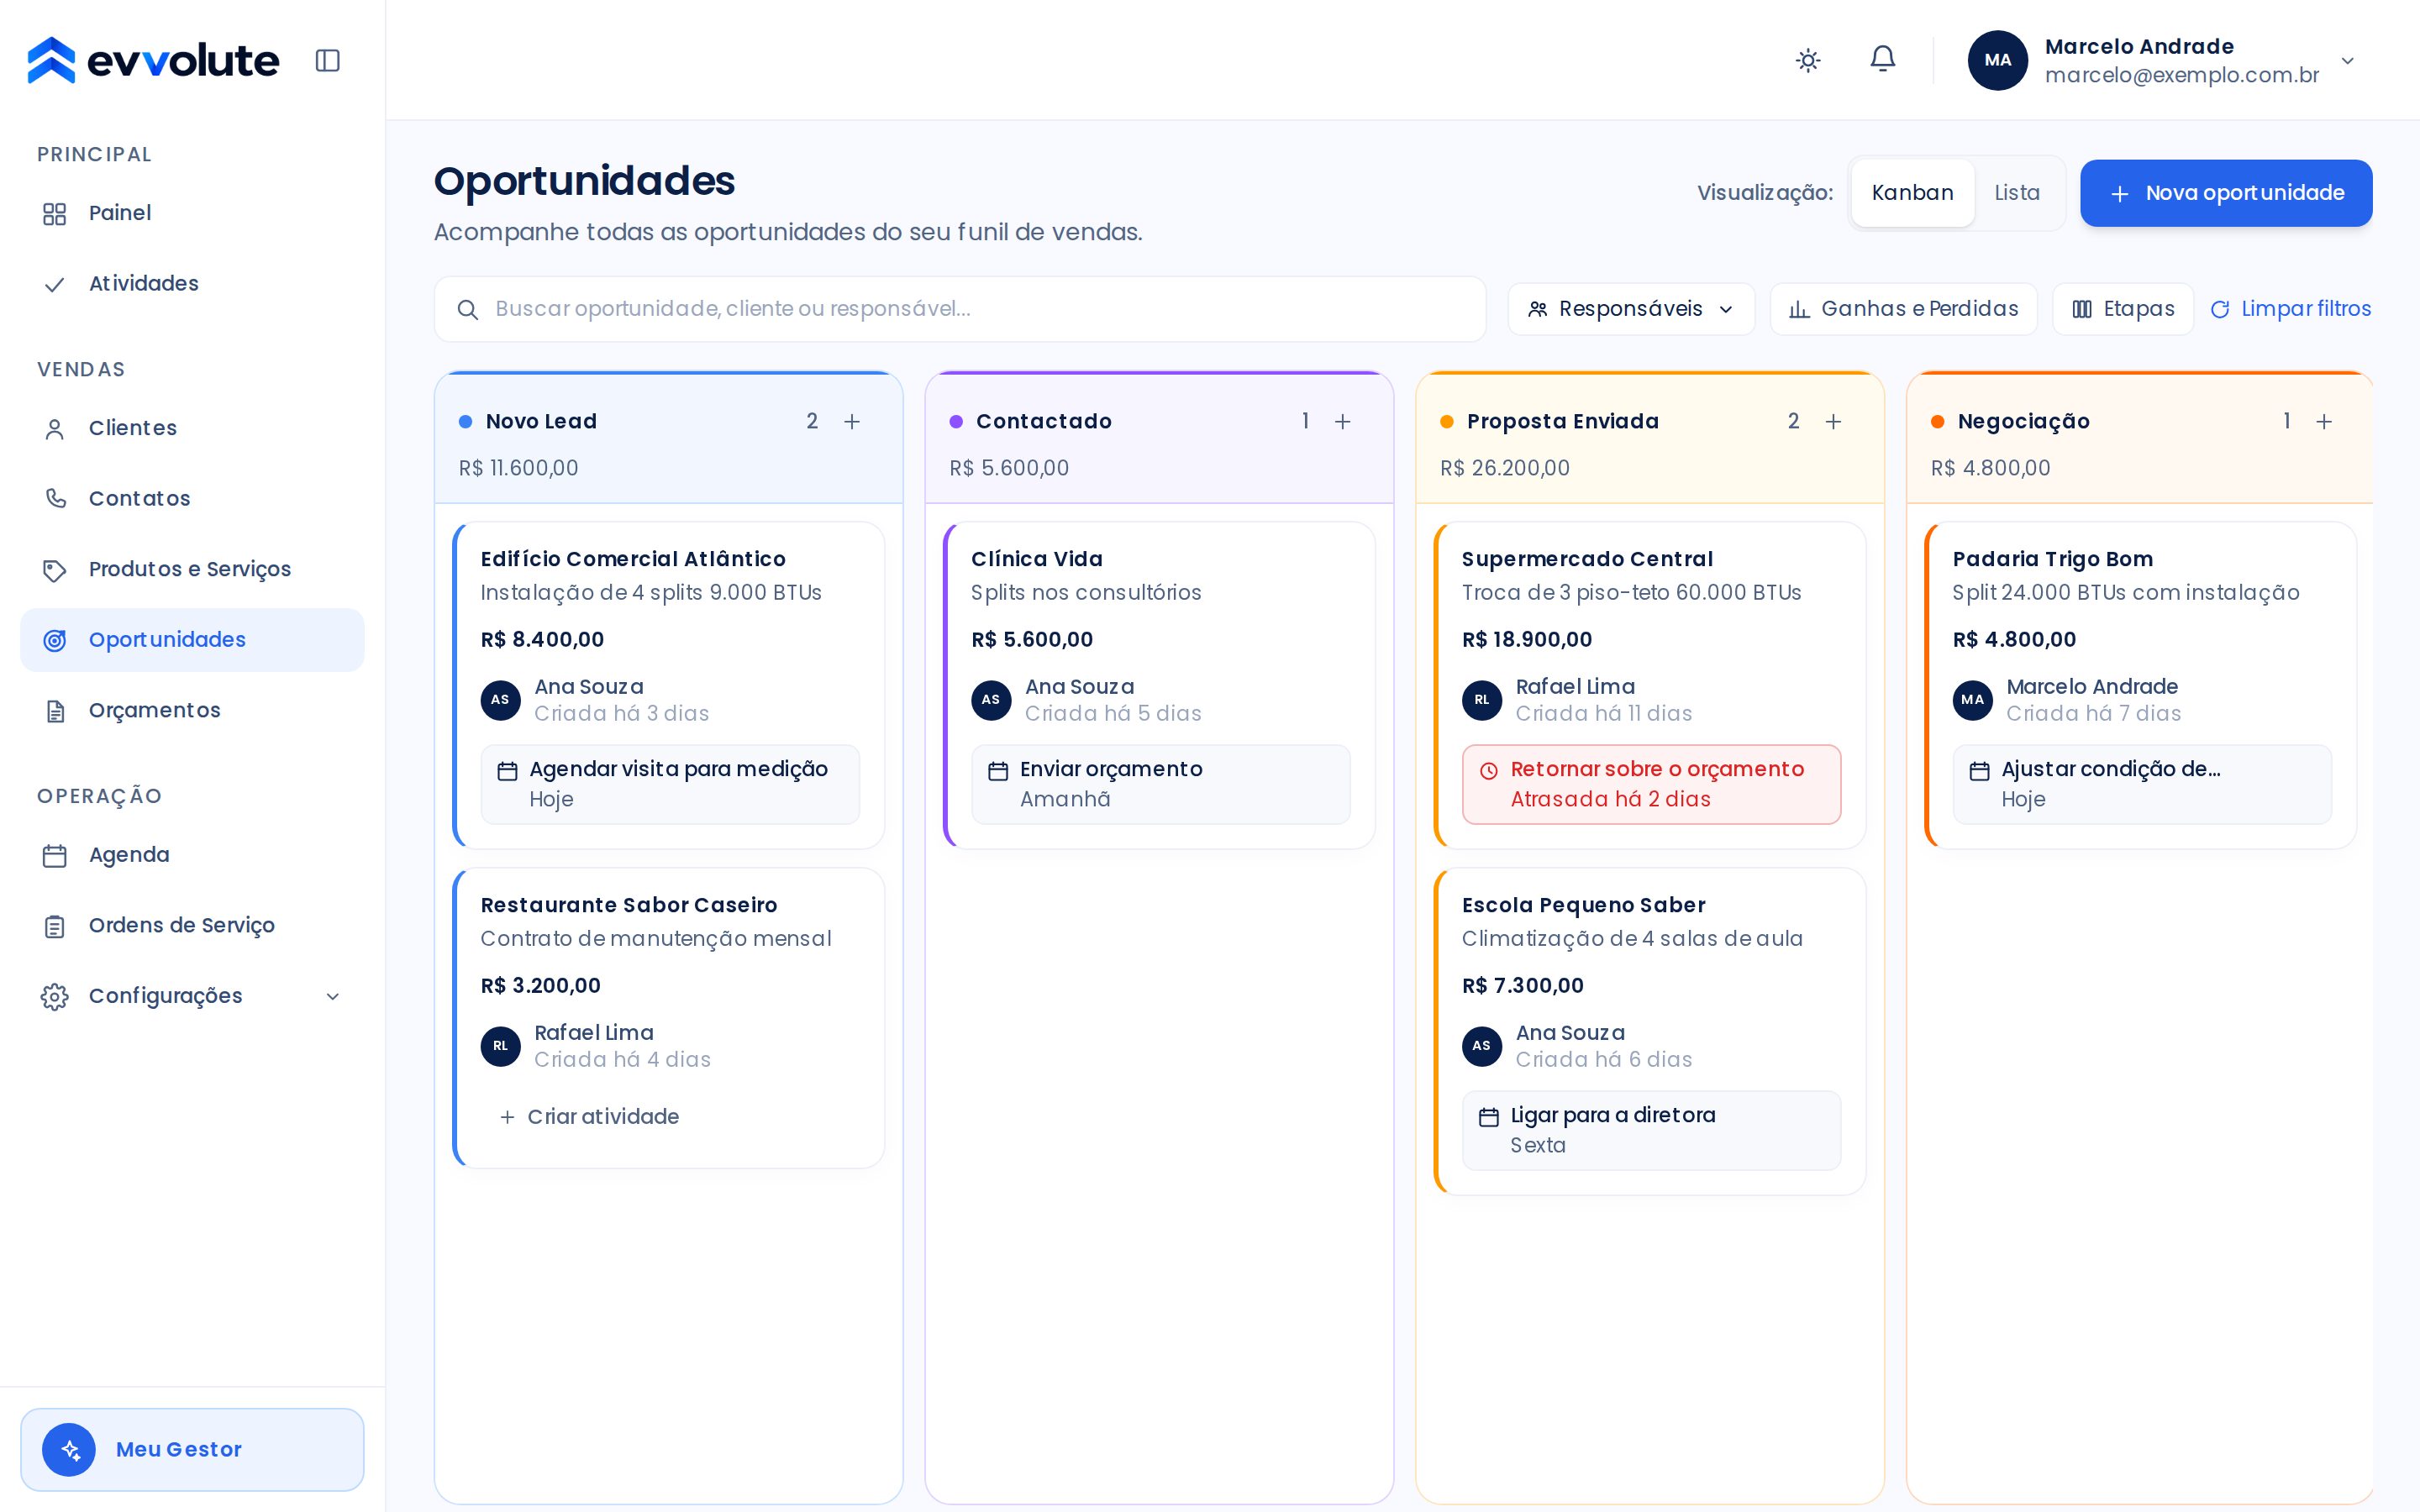The width and height of the screenshot is (2420, 1512).
Task: Add opportunity to Contactado column
Action: (x=1342, y=422)
